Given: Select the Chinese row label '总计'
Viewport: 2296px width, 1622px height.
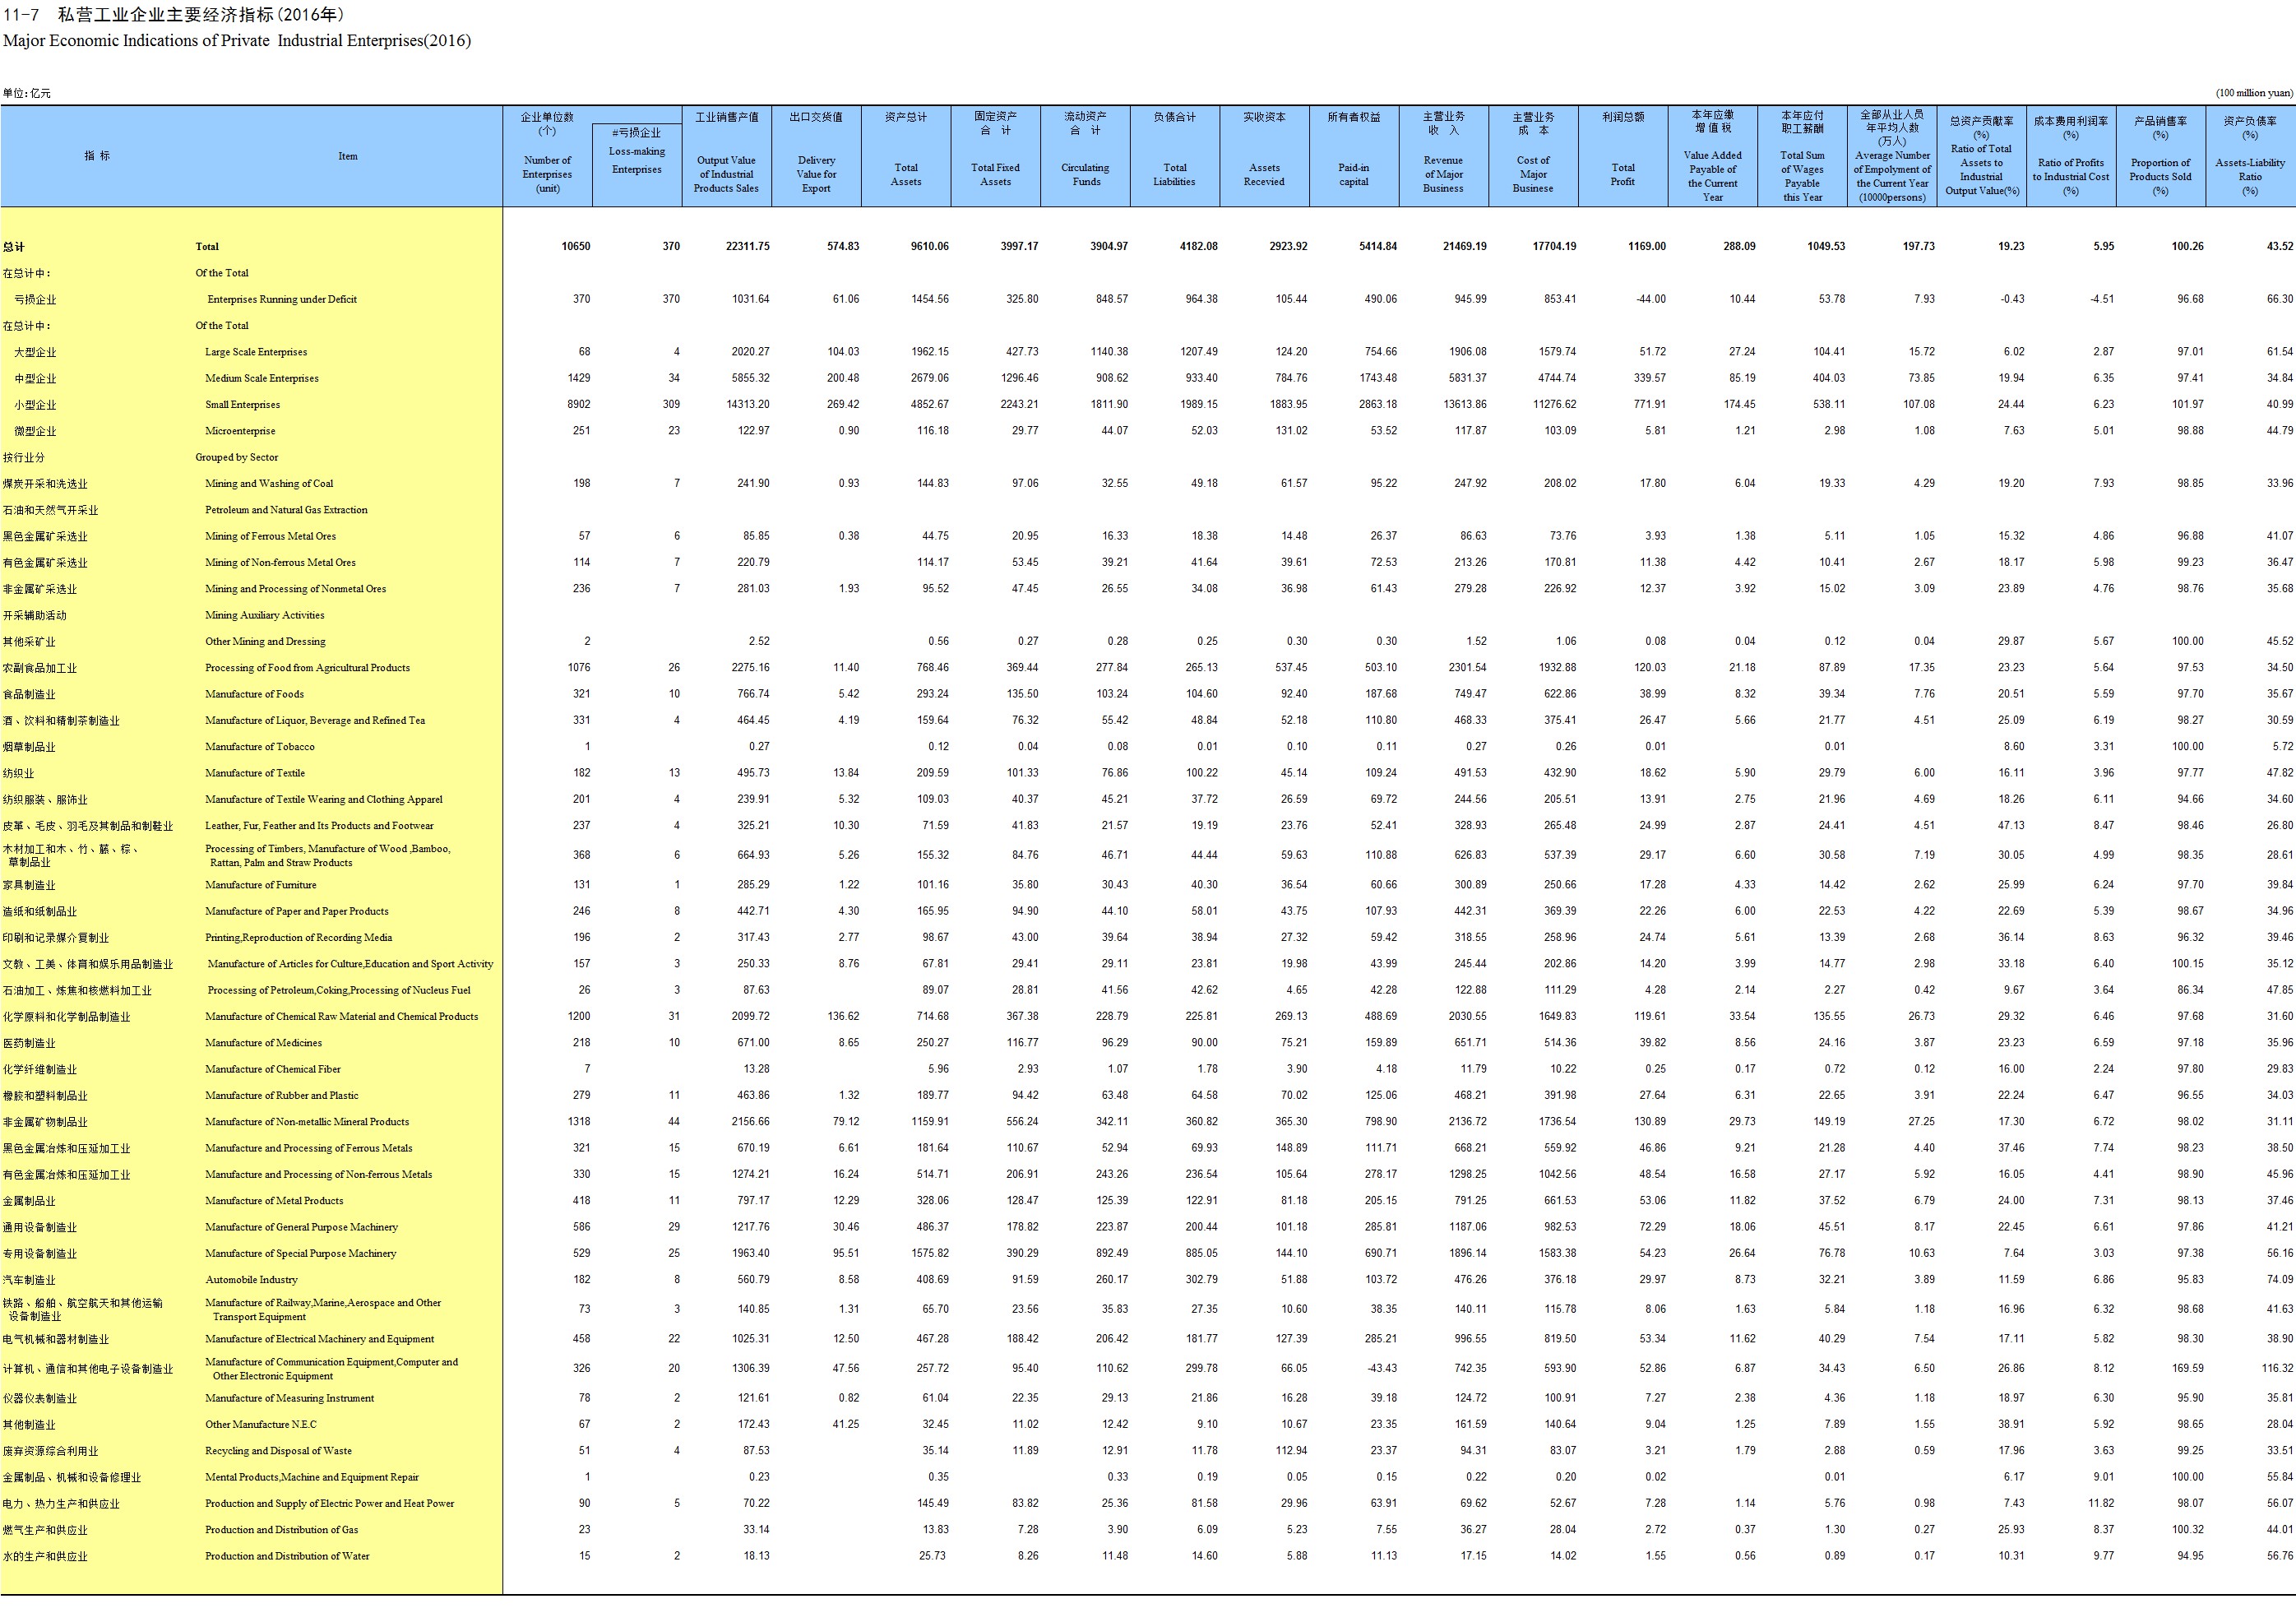Looking at the screenshot, I should [x=13, y=247].
